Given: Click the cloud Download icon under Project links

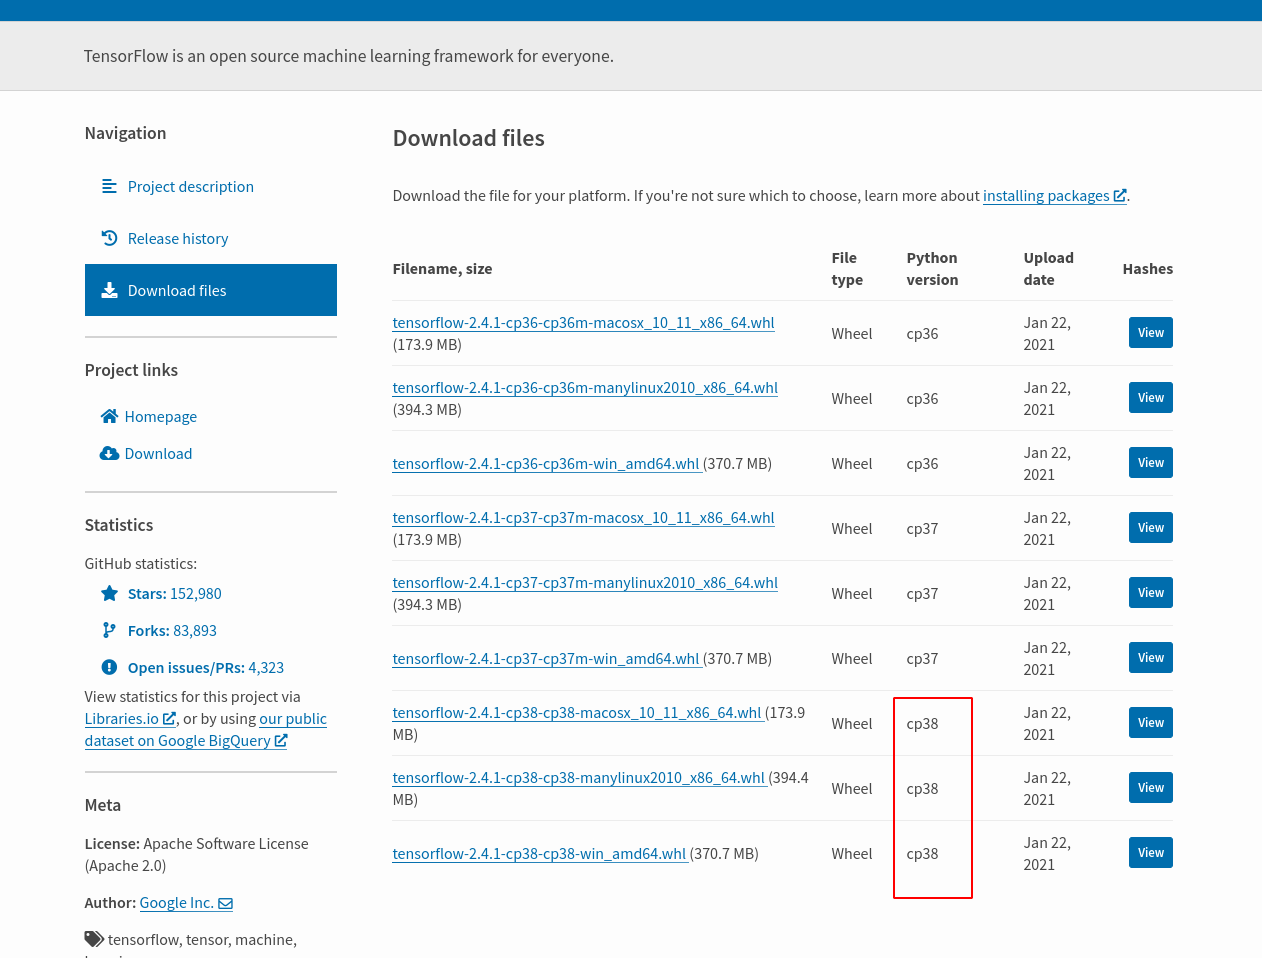Looking at the screenshot, I should pos(109,453).
